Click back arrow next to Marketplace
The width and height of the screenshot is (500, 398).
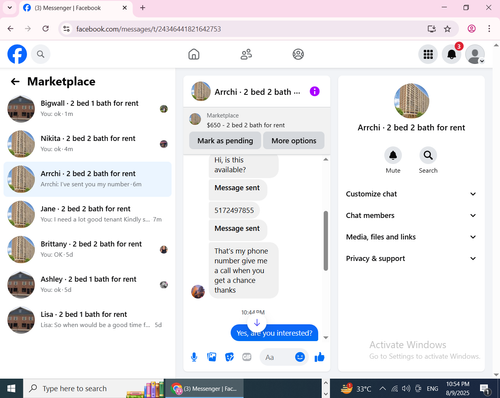15,82
